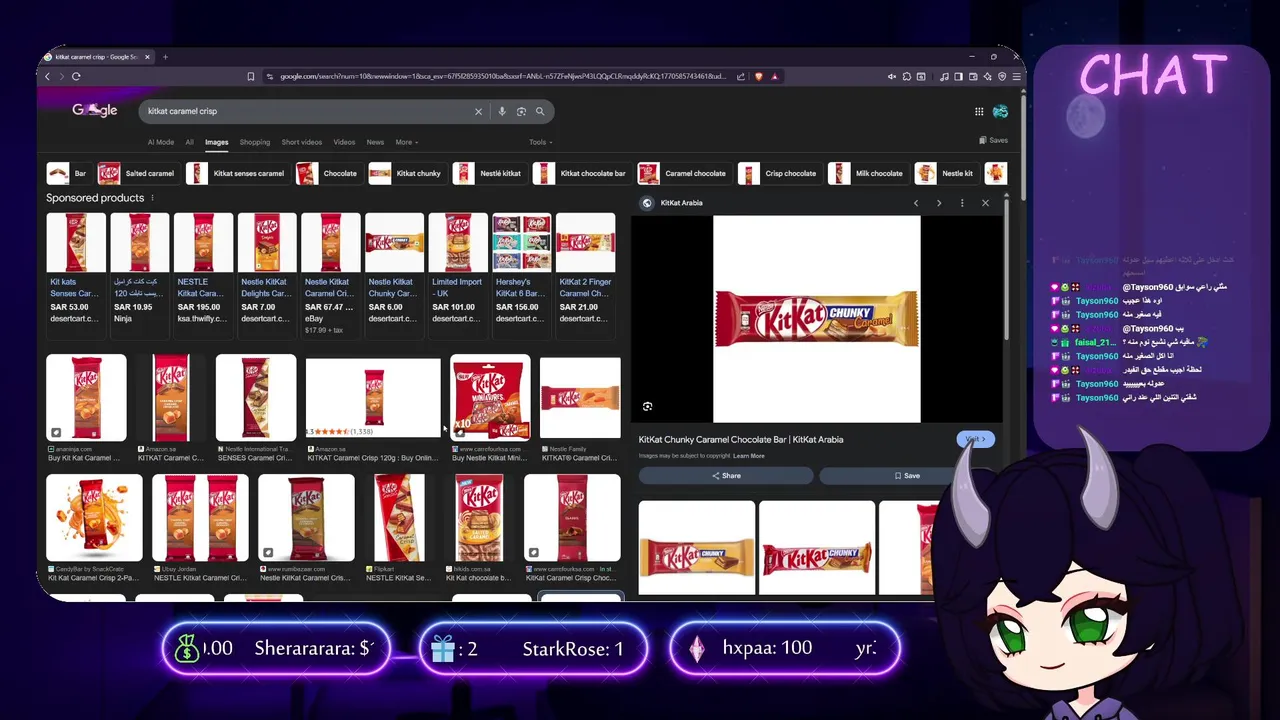Screen dimensions: 1280x720
Task: Filter by the Kitkat chunky chip
Action: tap(406, 173)
